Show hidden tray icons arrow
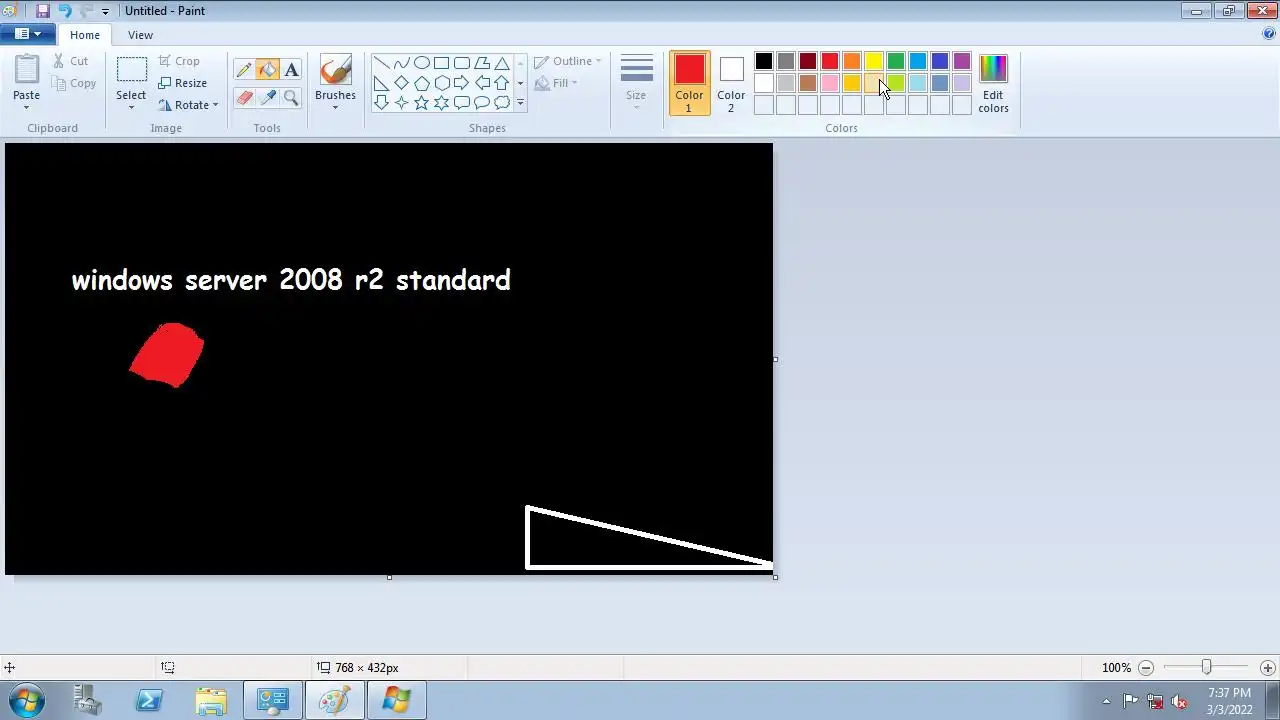Viewport: 1280px width, 720px height. click(1106, 701)
